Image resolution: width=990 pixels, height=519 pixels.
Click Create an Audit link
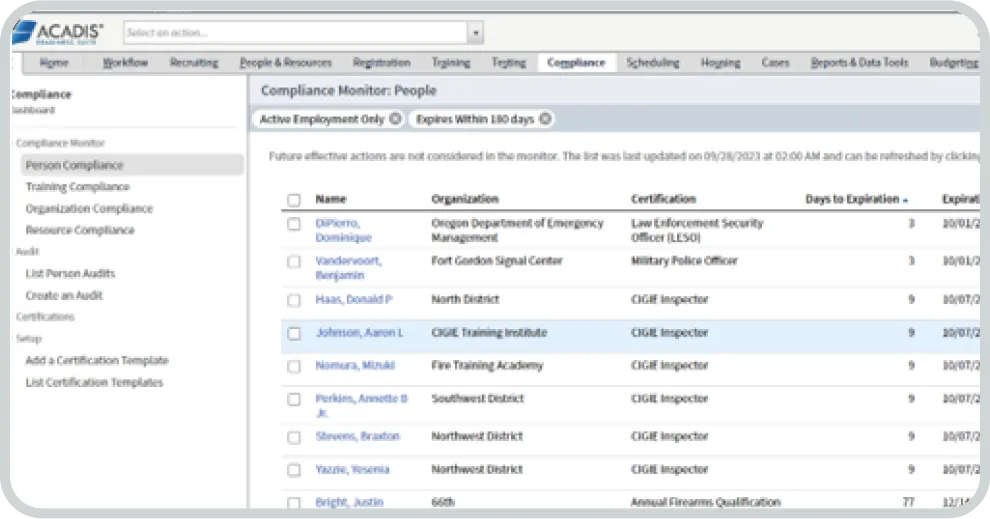[x=64, y=296]
